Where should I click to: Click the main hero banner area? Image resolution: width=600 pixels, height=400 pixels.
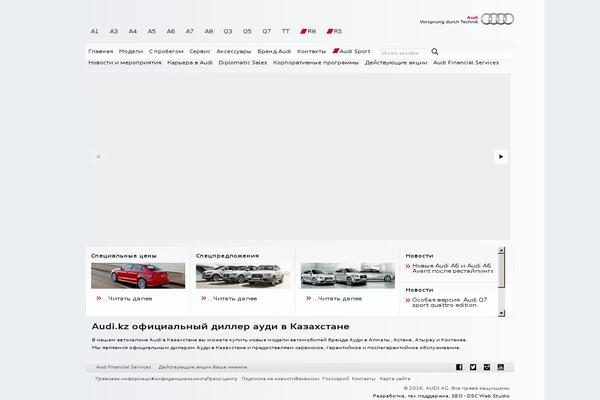click(298, 156)
